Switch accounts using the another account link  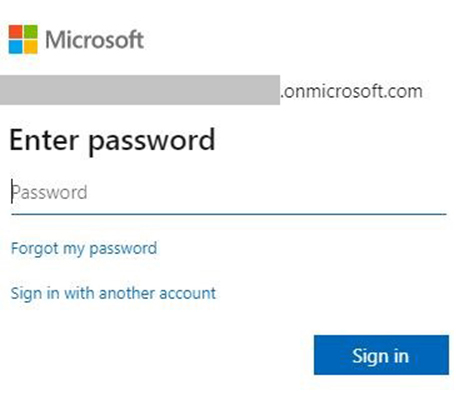tap(113, 294)
